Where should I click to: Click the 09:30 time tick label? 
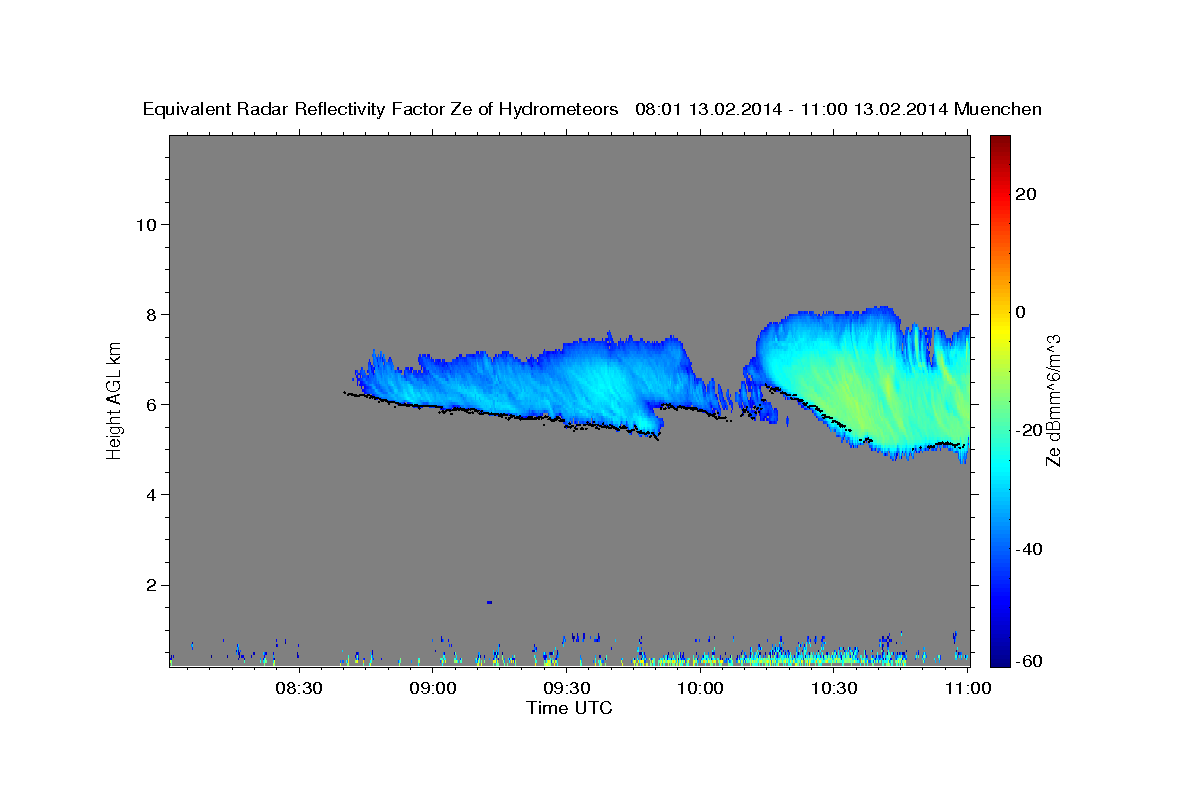coord(566,688)
